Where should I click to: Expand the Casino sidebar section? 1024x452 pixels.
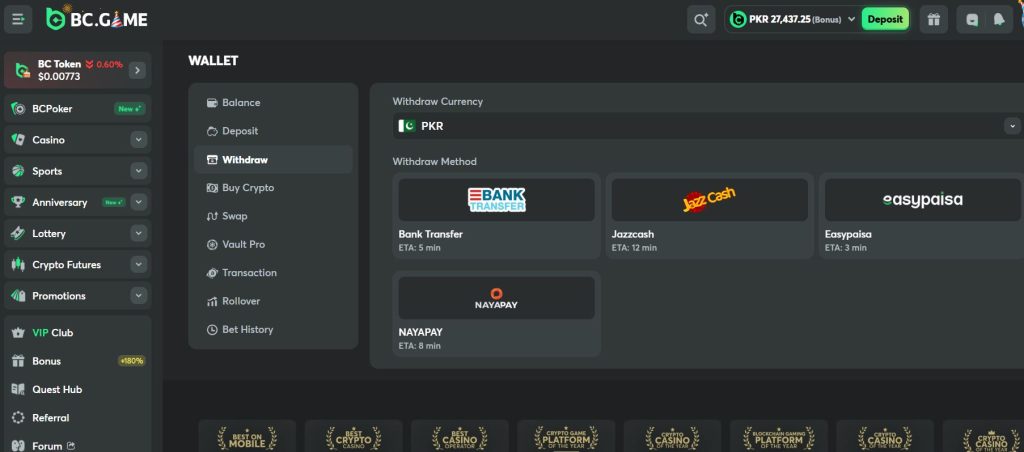click(138, 140)
